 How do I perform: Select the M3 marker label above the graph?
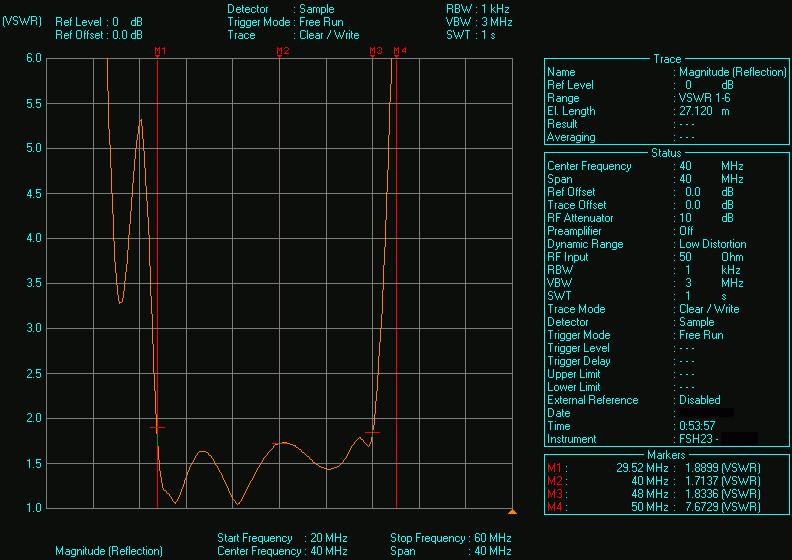tap(375, 50)
